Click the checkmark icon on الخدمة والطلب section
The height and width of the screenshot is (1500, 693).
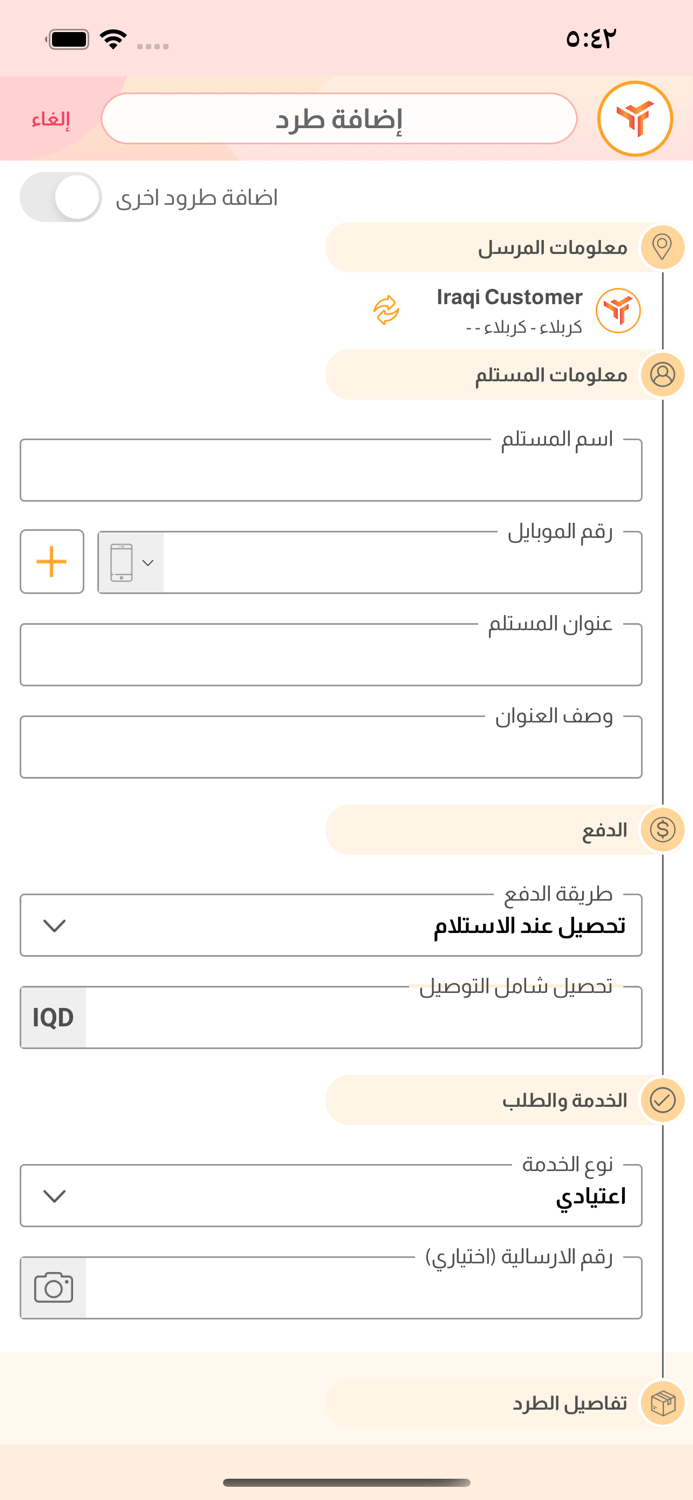coord(662,1100)
